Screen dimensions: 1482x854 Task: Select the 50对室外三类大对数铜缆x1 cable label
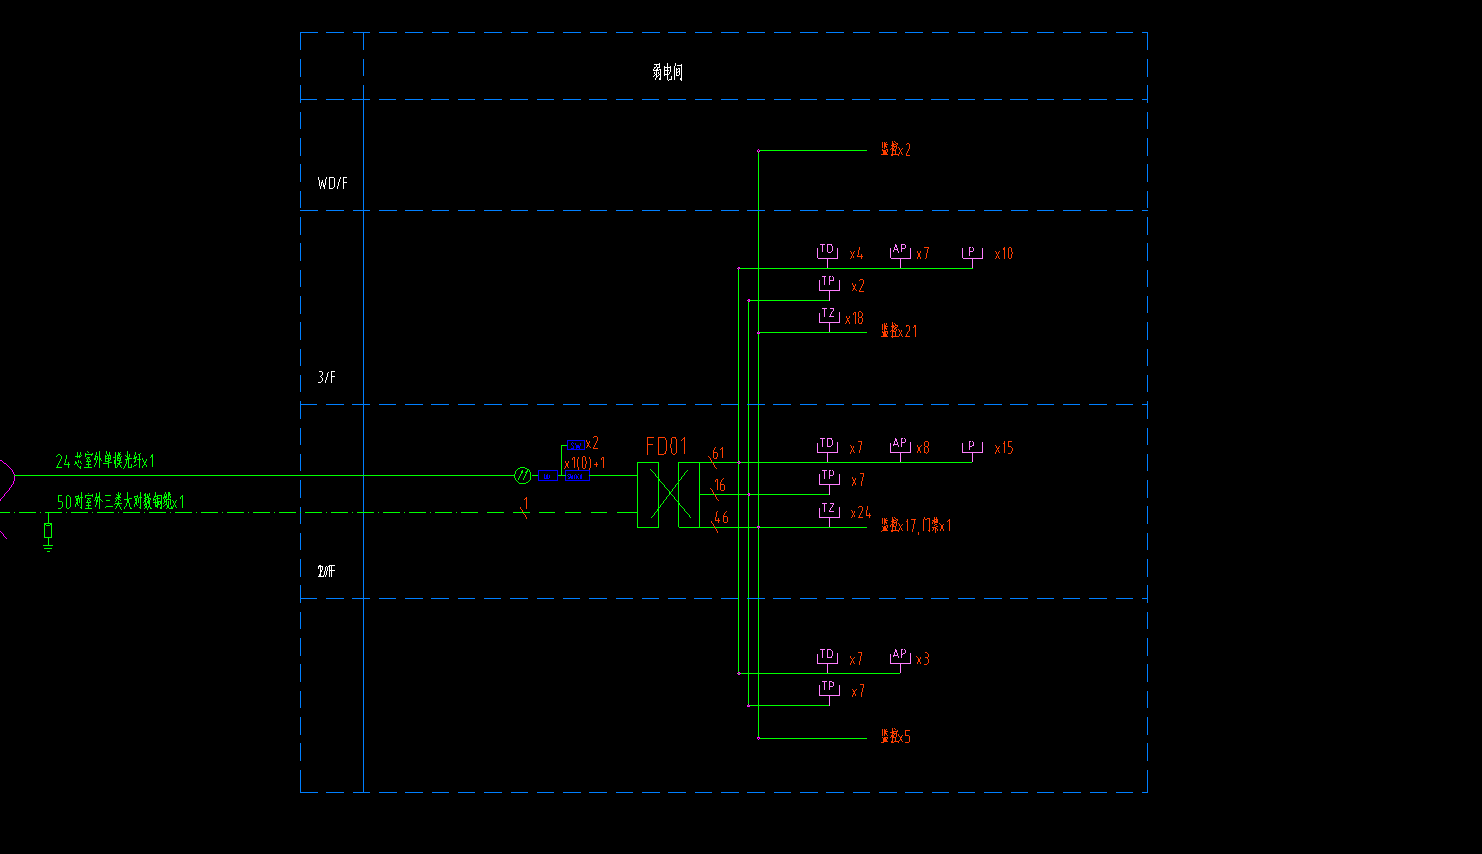click(x=121, y=502)
